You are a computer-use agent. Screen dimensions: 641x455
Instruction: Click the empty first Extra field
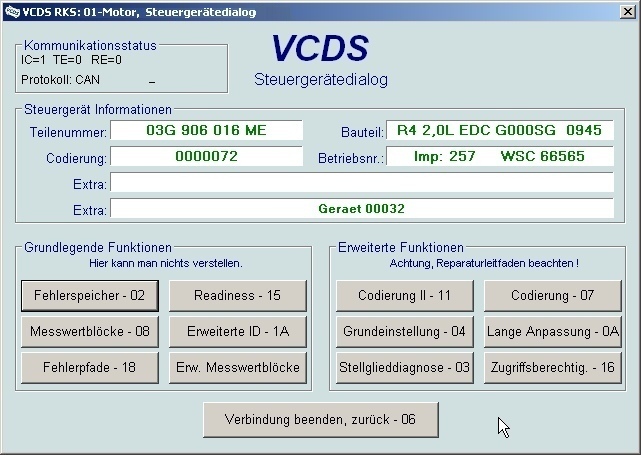[362, 182]
